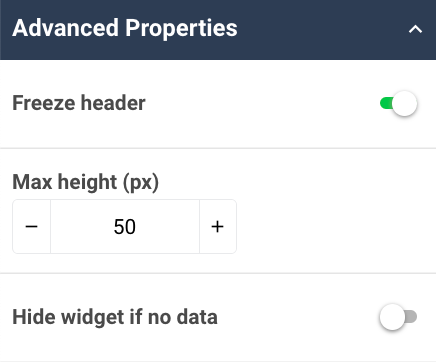Click the minus icon beside 50
Image resolution: width=436 pixels, height=362 pixels.
[x=32, y=227]
